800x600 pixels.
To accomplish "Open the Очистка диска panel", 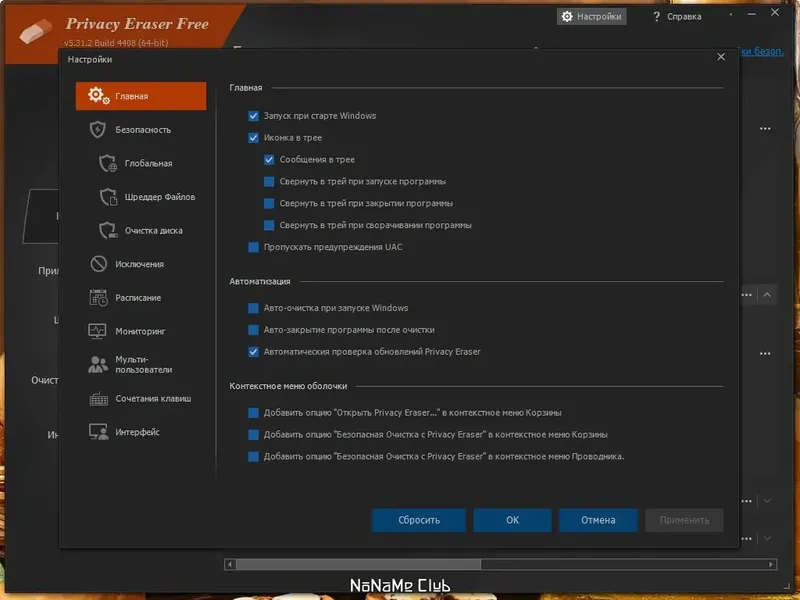I will (144, 230).
